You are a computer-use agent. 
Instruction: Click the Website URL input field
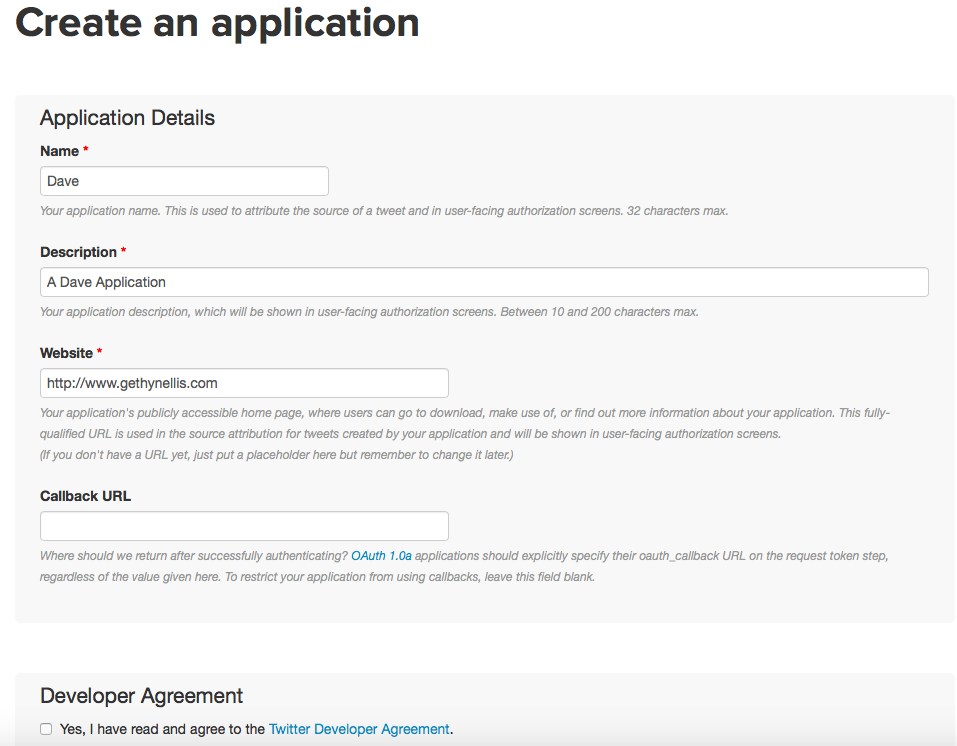point(244,383)
